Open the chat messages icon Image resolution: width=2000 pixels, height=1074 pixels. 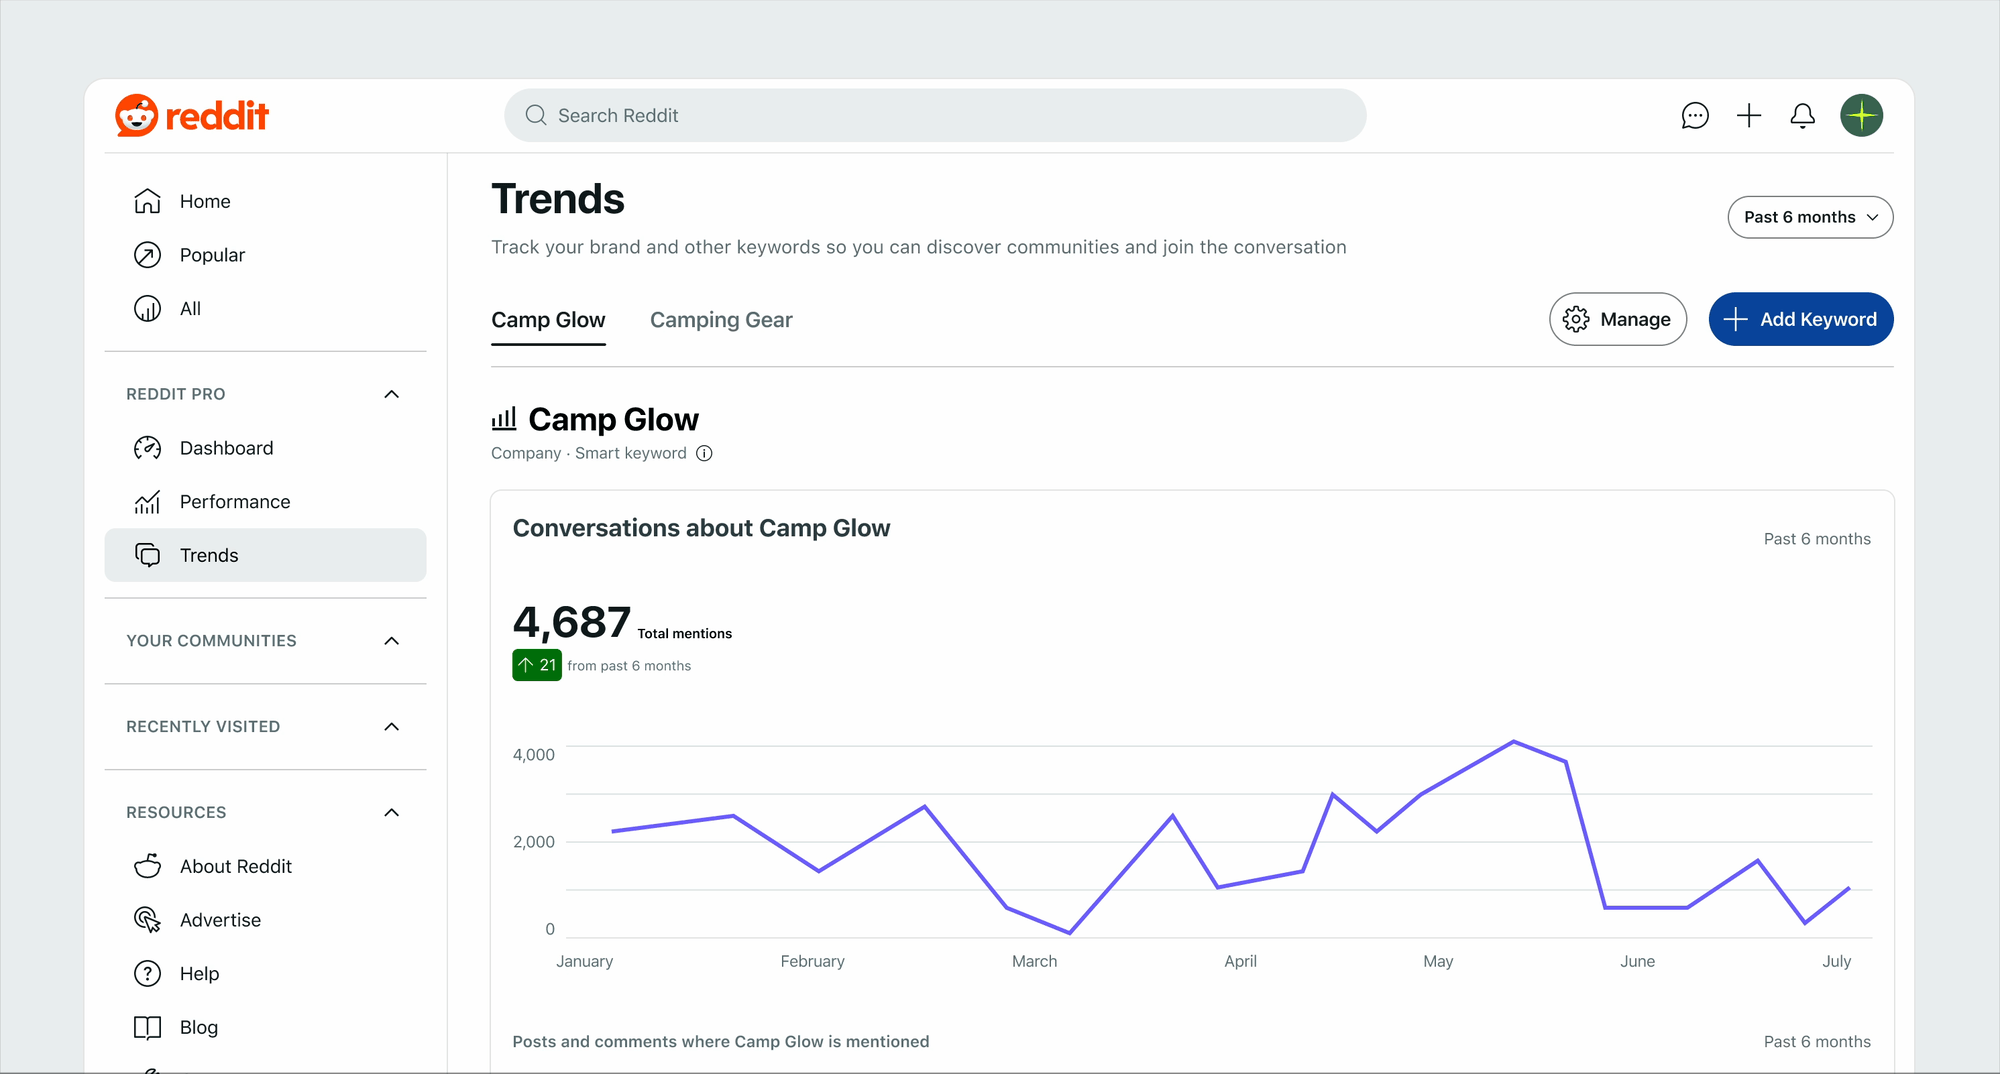point(1694,115)
